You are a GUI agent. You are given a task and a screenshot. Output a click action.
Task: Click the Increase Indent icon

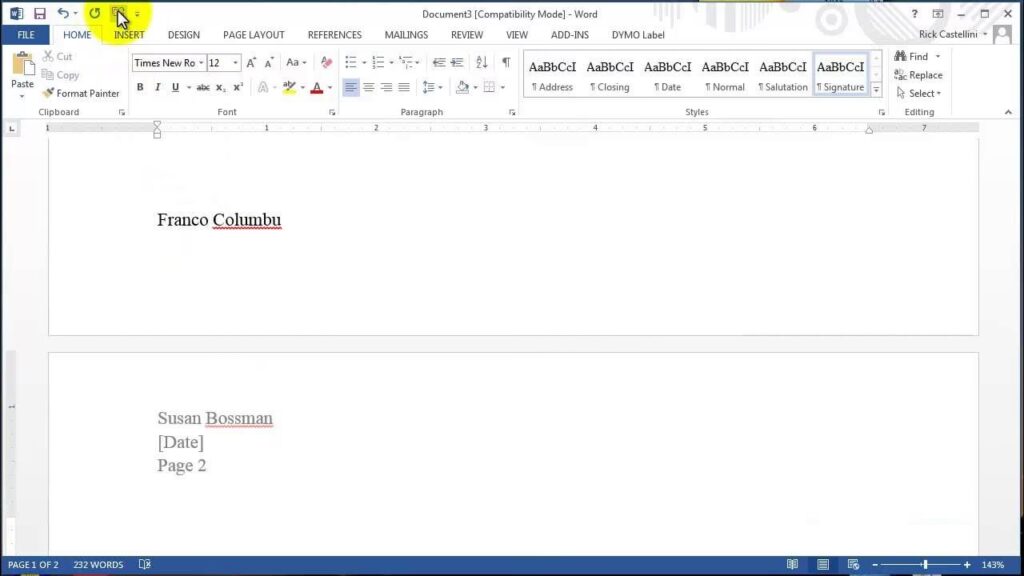point(457,62)
